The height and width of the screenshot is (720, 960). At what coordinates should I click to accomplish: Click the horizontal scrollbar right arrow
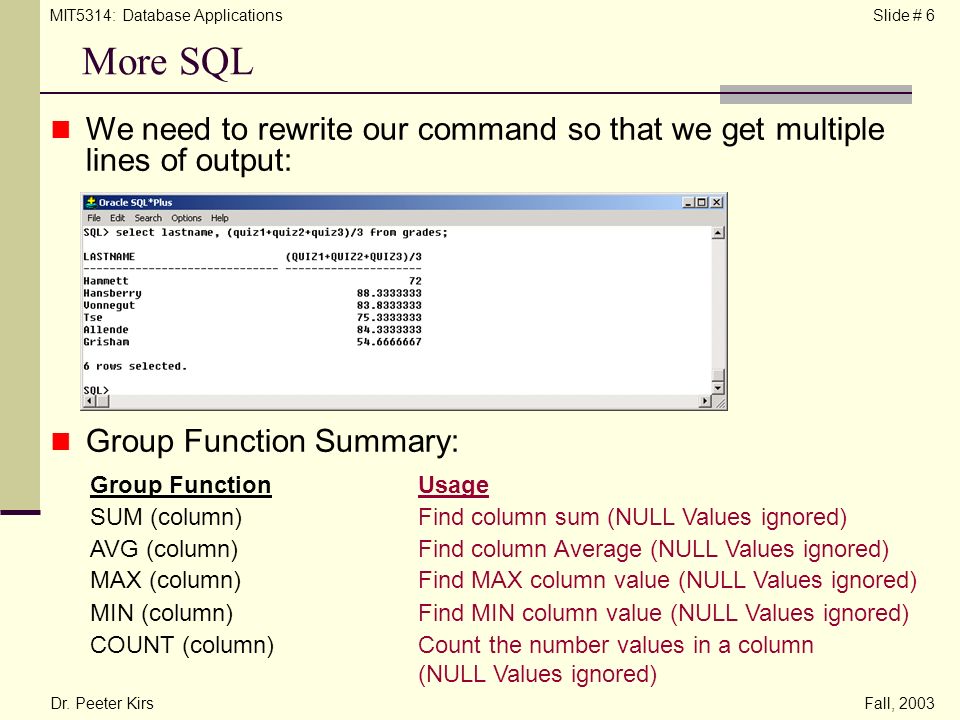(705, 402)
